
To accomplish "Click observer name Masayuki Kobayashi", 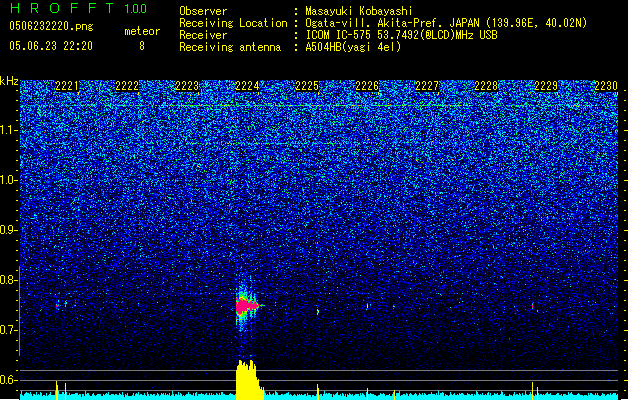I will [x=358, y=11].
